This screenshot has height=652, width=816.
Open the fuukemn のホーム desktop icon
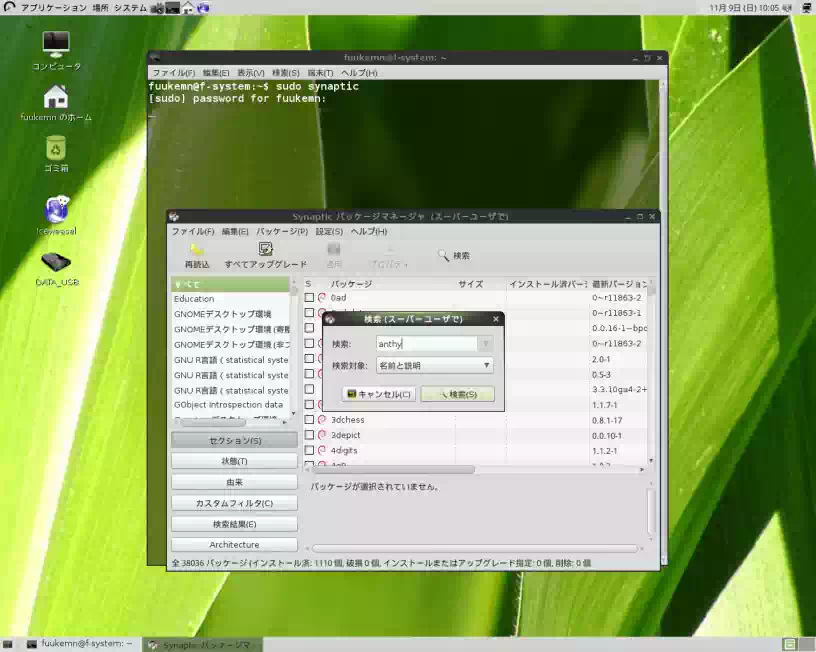point(56,97)
